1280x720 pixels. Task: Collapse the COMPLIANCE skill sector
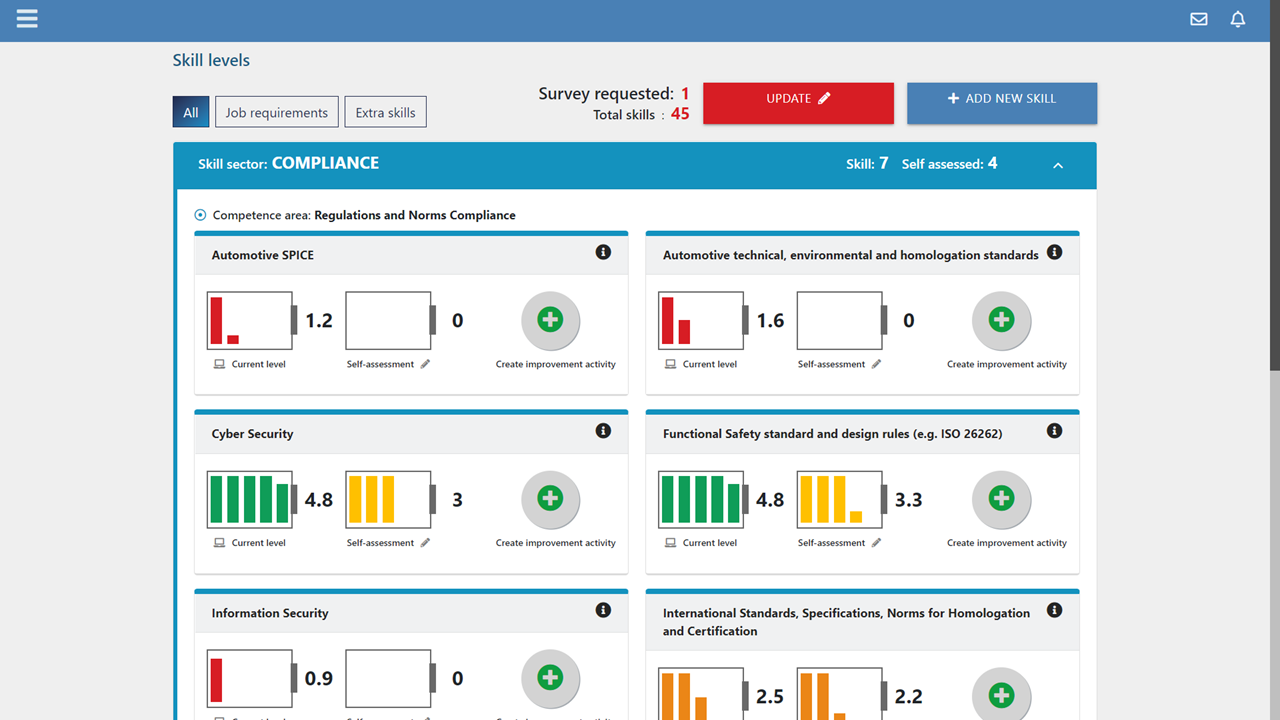[x=1058, y=165]
